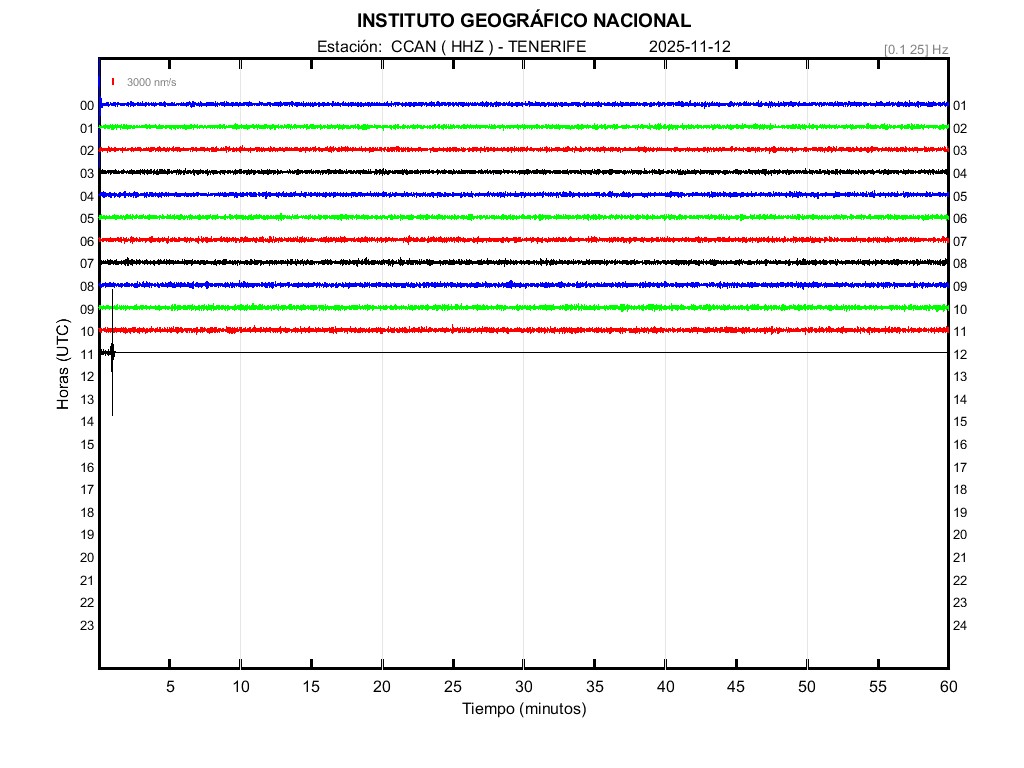
Task: Click the 23 hour label on left axis
Action: click(x=87, y=626)
